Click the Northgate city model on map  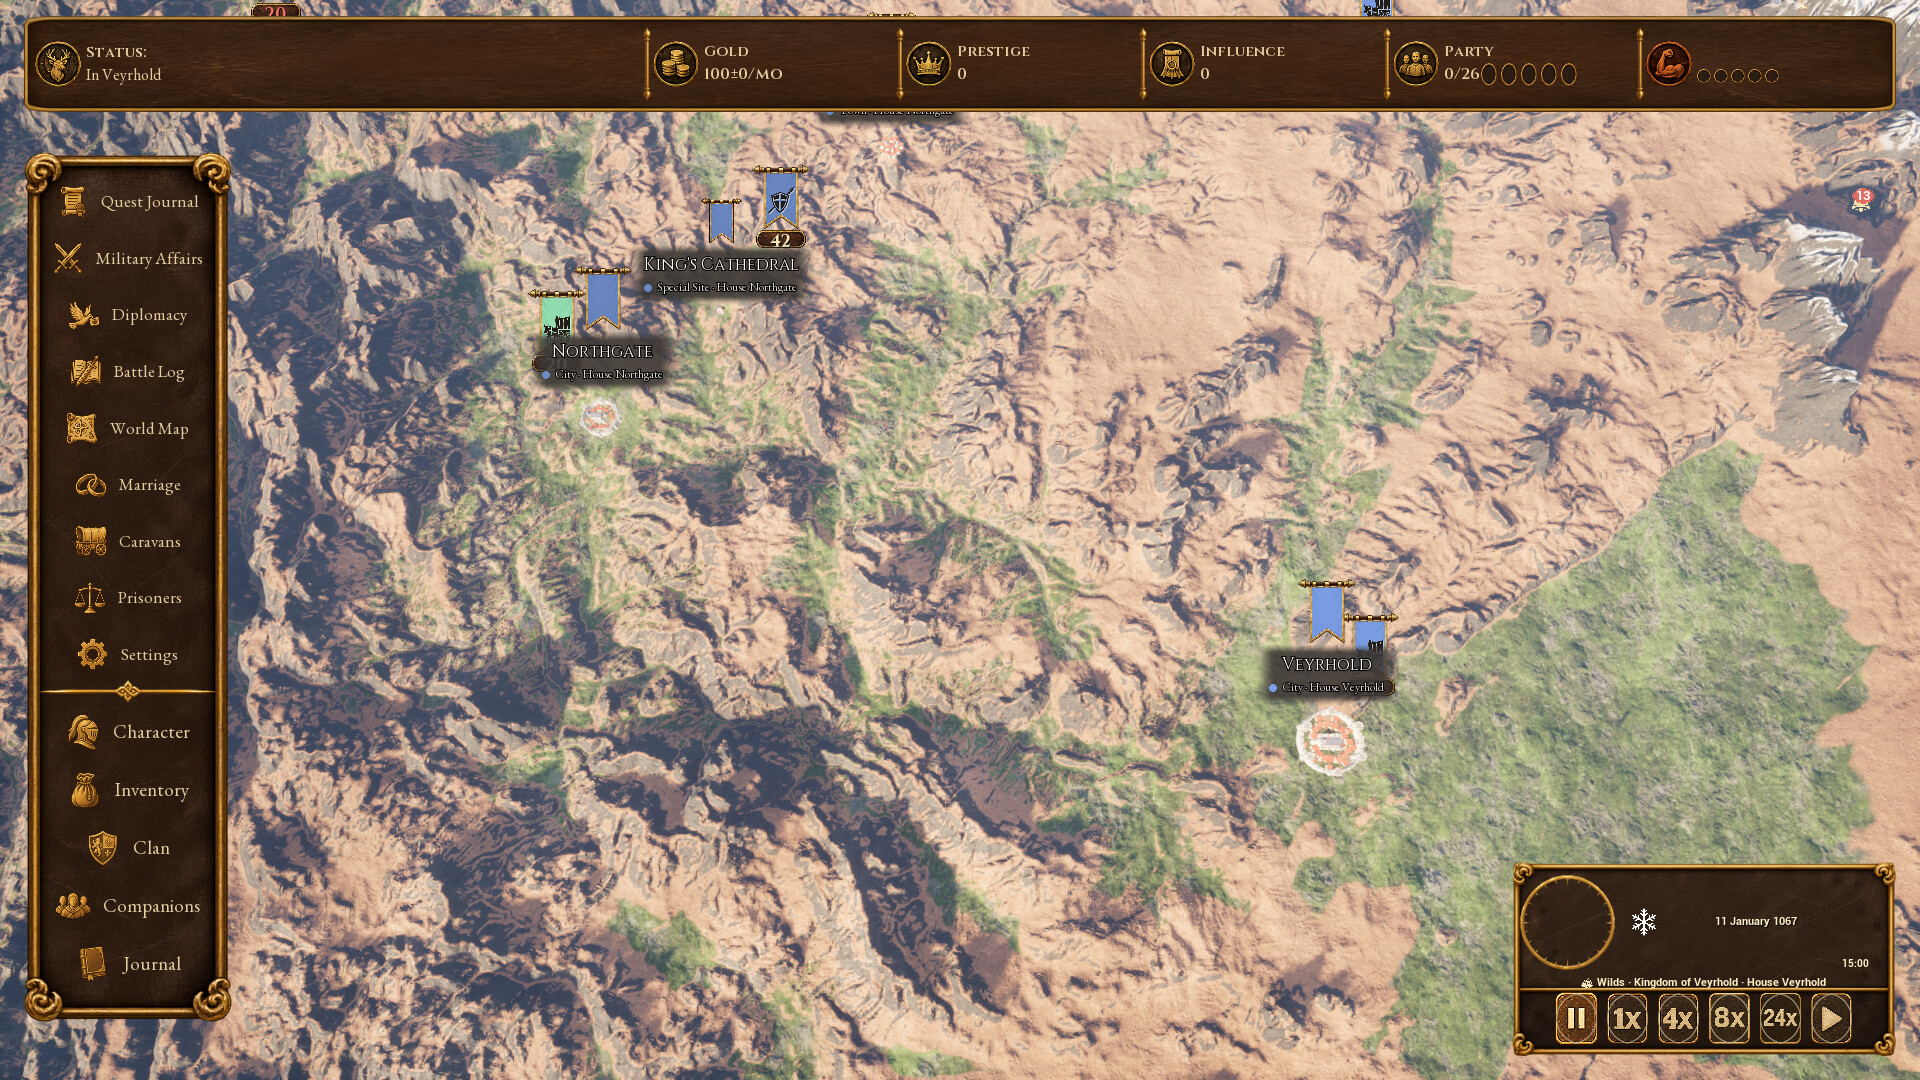click(600, 417)
